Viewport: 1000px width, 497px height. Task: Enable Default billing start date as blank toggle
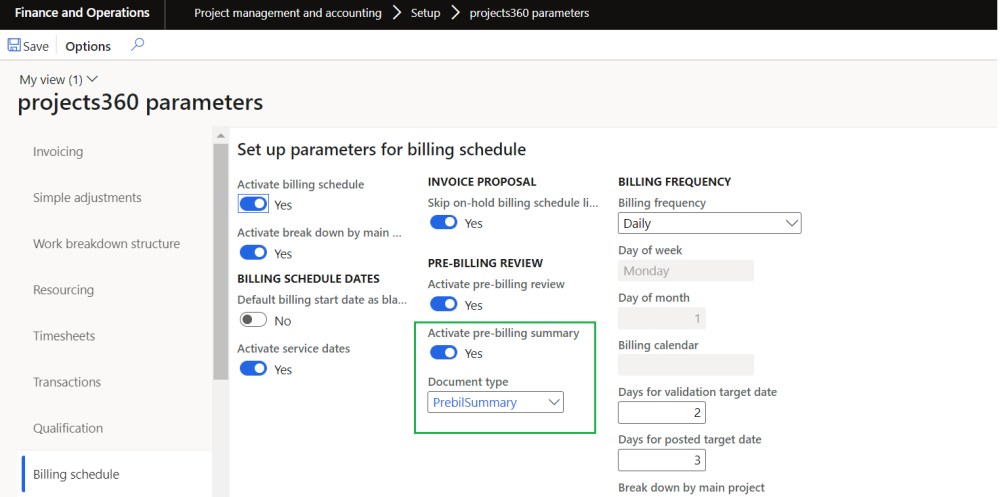[253, 321]
